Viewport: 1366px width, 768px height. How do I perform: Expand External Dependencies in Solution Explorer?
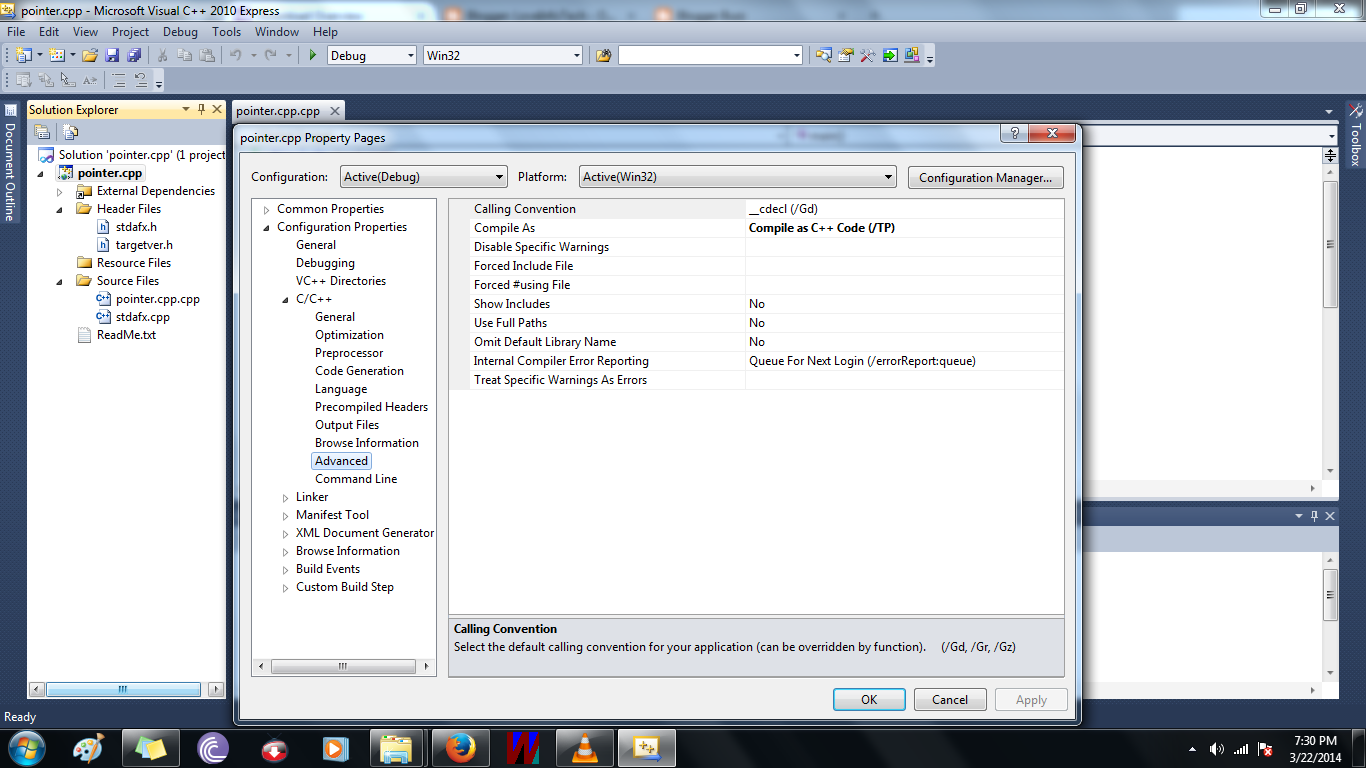[x=60, y=192]
